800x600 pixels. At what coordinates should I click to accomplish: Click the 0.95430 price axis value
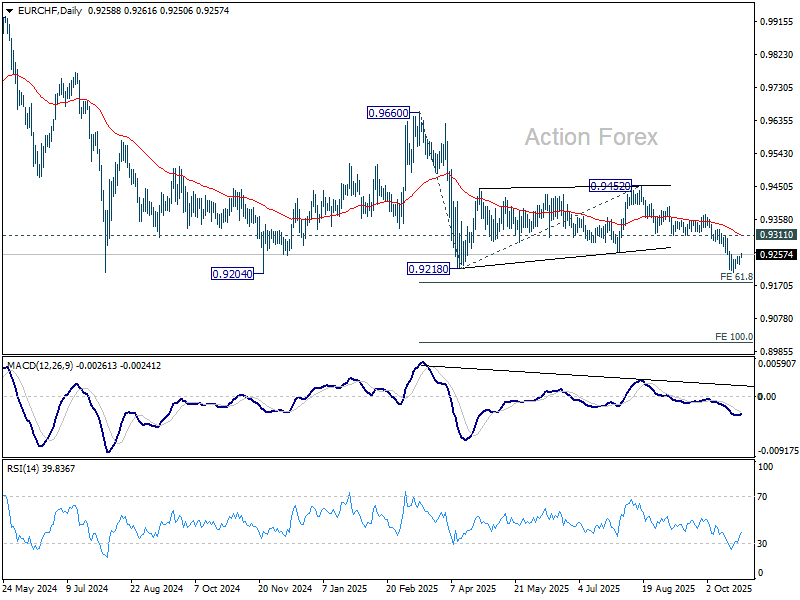[x=777, y=154]
